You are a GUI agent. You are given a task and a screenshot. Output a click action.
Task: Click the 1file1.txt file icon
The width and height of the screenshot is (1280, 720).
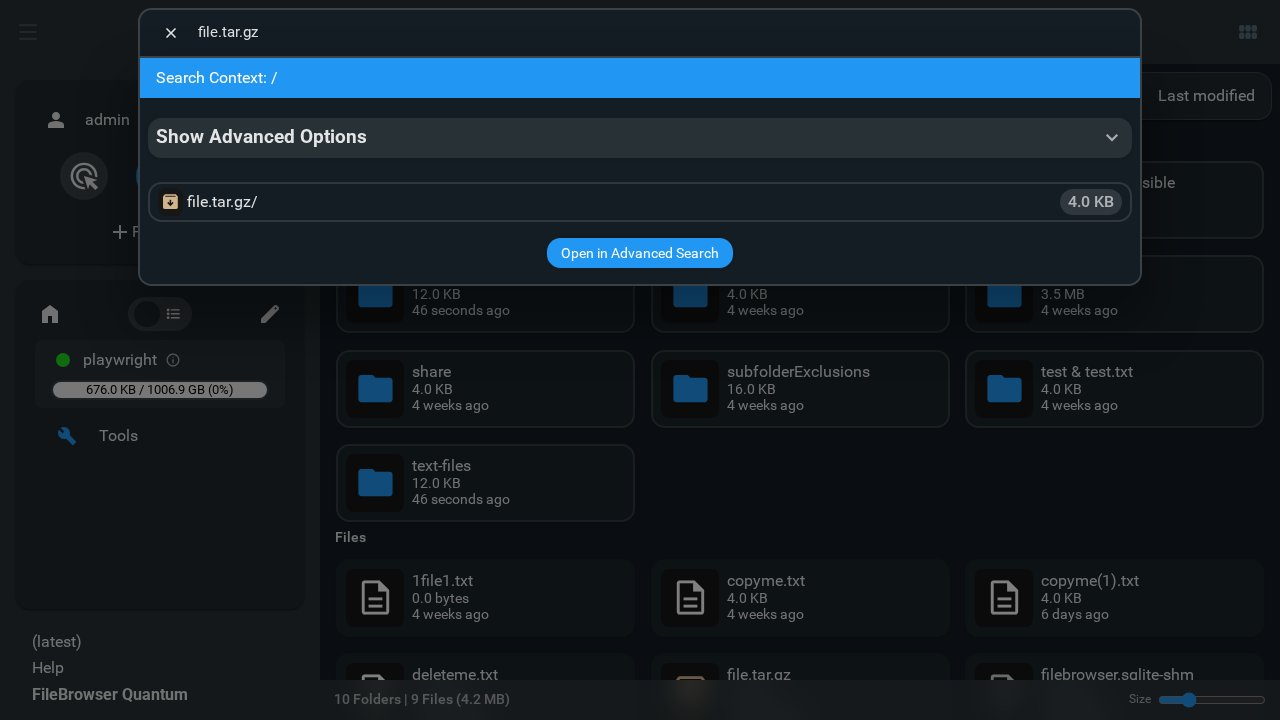(x=375, y=598)
